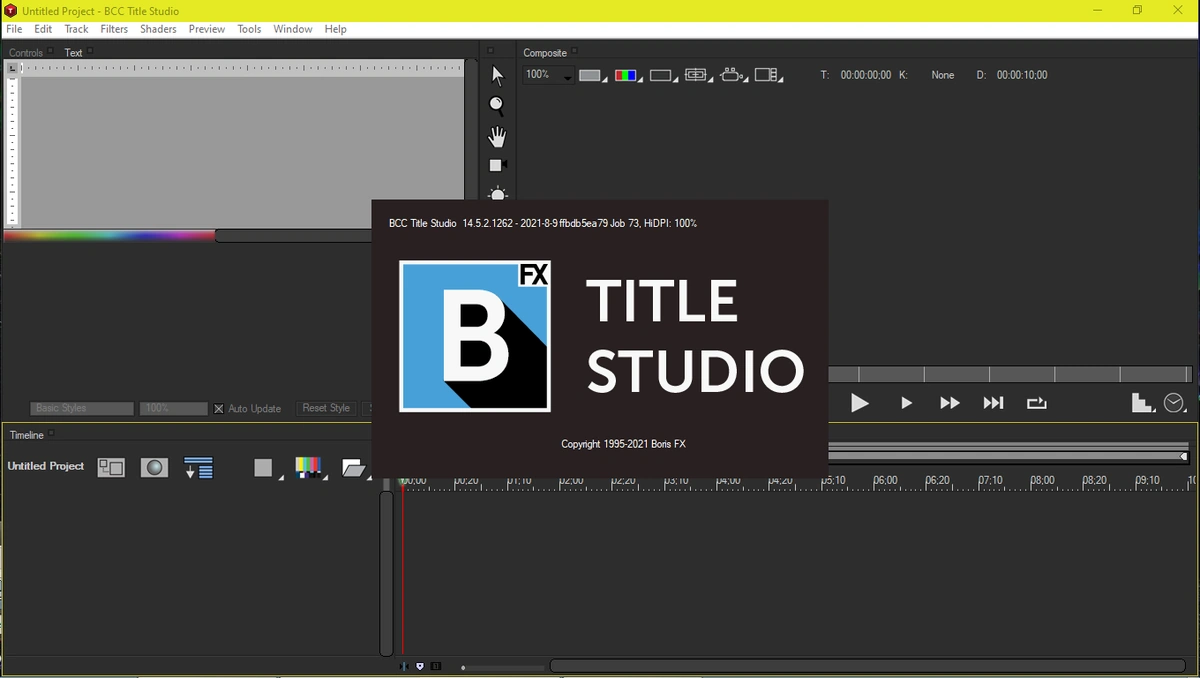Click the add track down-arrow icon

click(x=199, y=467)
